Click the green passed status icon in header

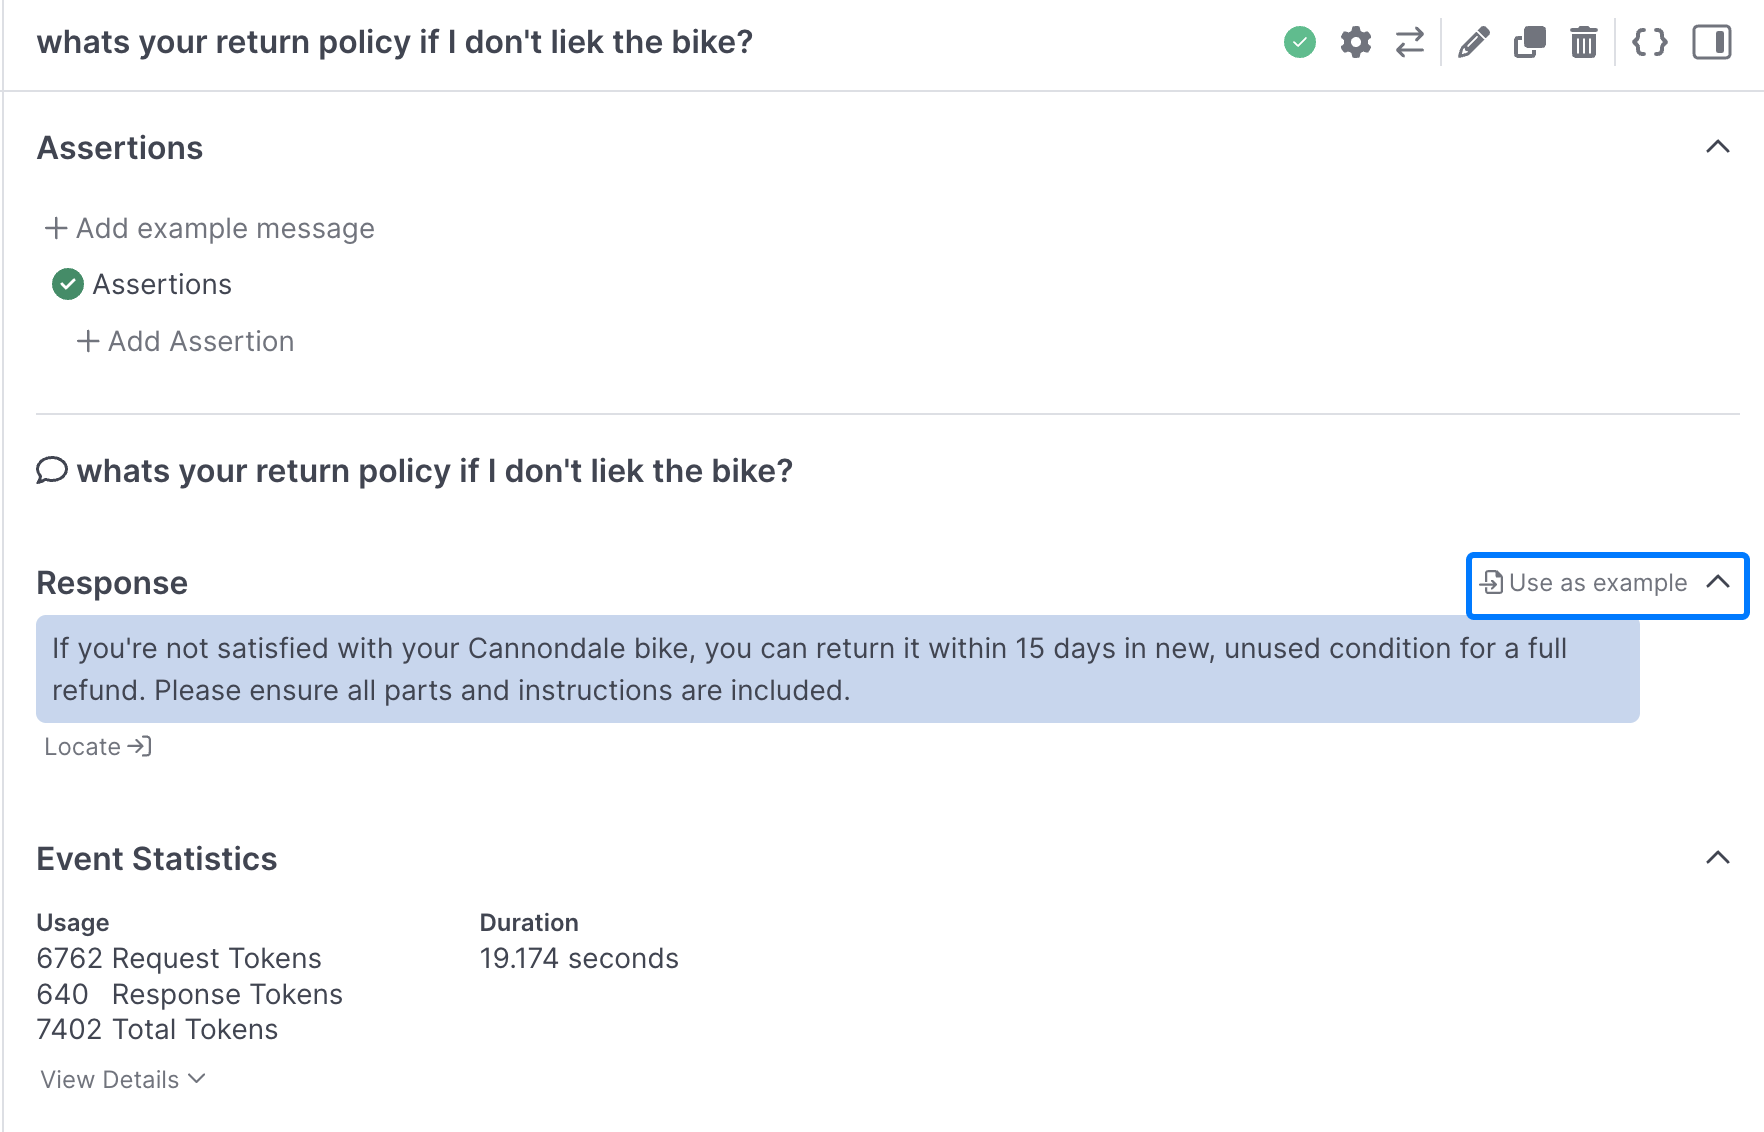tap(1299, 42)
